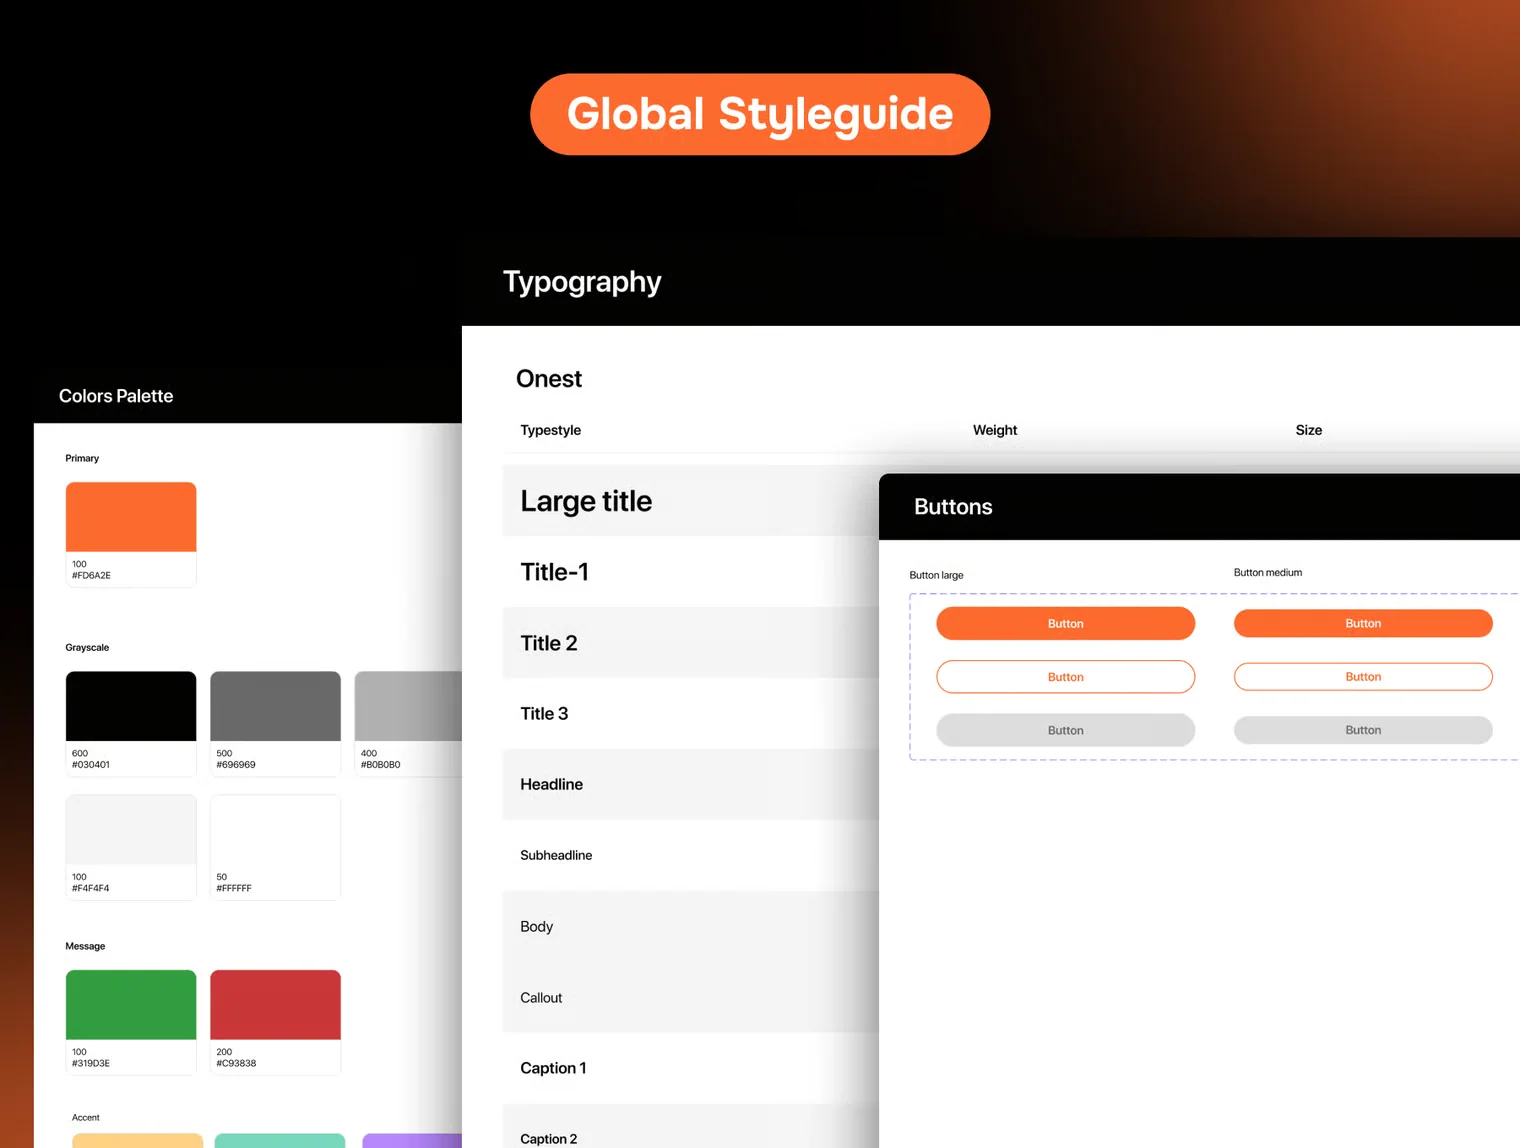Click the Button medium label
This screenshot has height=1148, width=1520.
(x=1267, y=573)
